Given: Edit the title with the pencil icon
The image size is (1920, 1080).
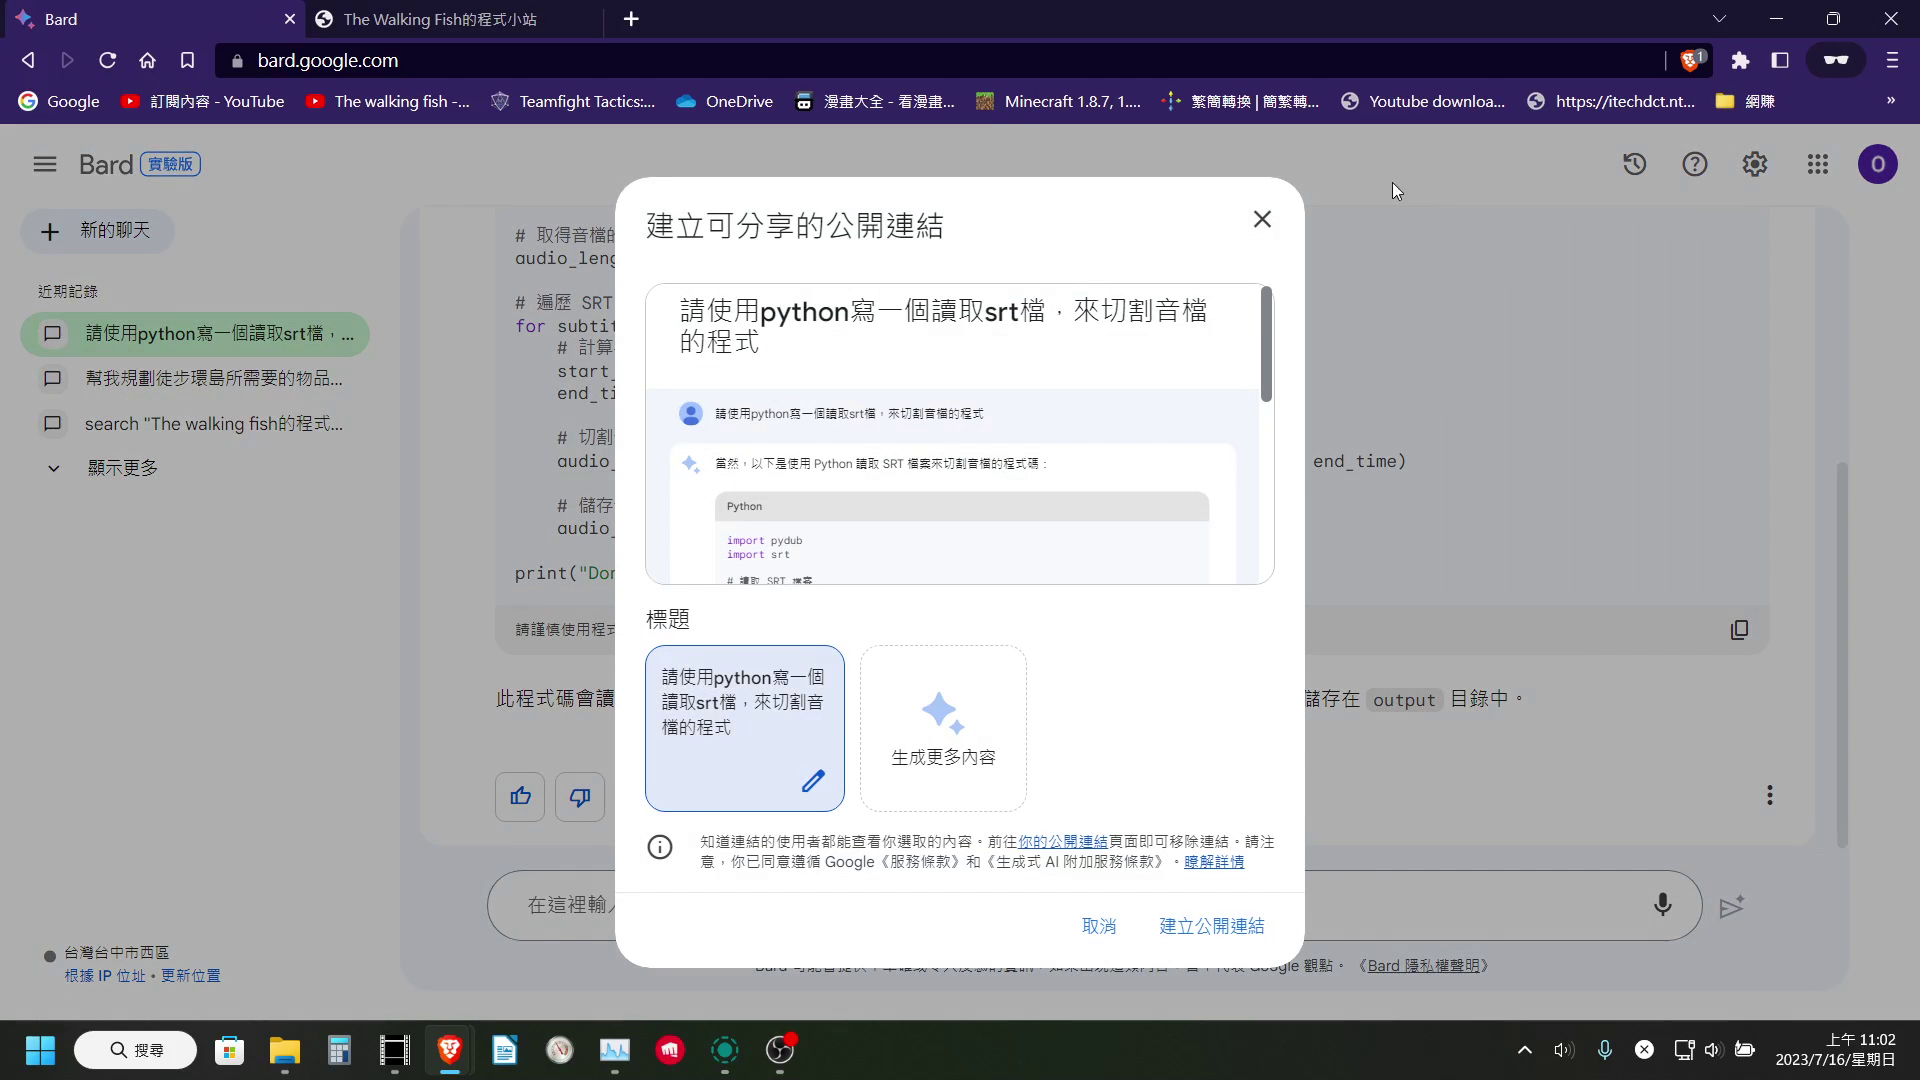Looking at the screenshot, I should (x=813, y=781).
